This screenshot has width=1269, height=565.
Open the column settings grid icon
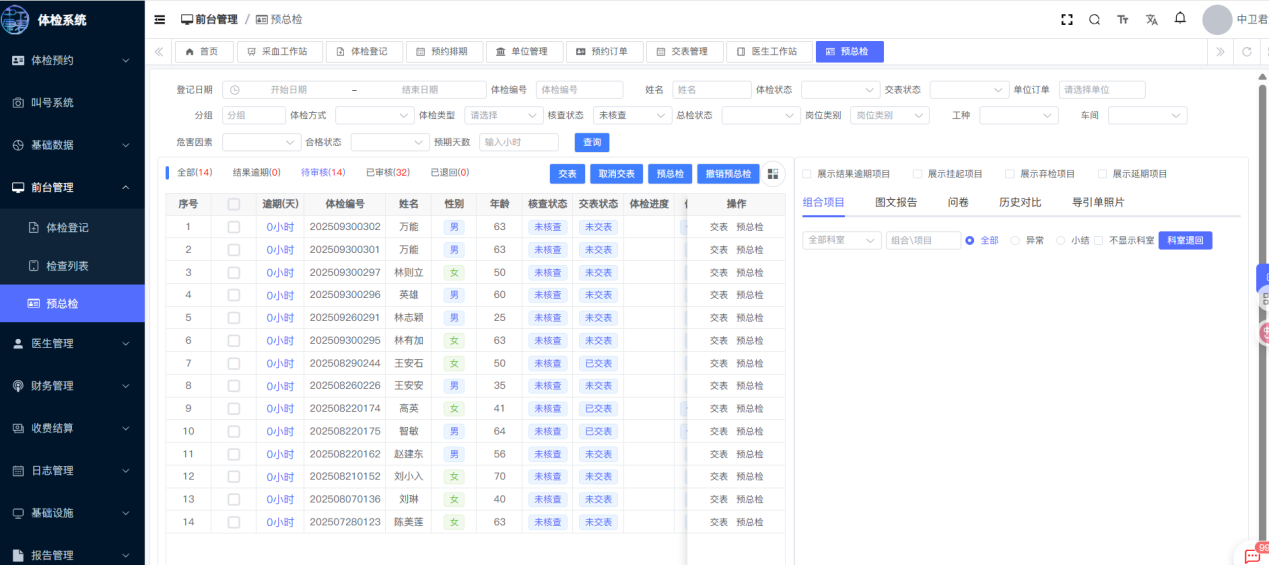pos(773,174)
